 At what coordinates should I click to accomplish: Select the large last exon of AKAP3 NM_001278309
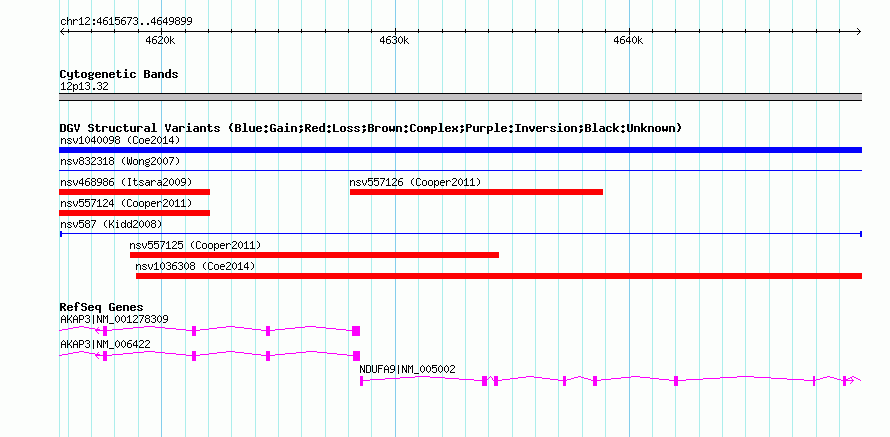click(356, 331)
